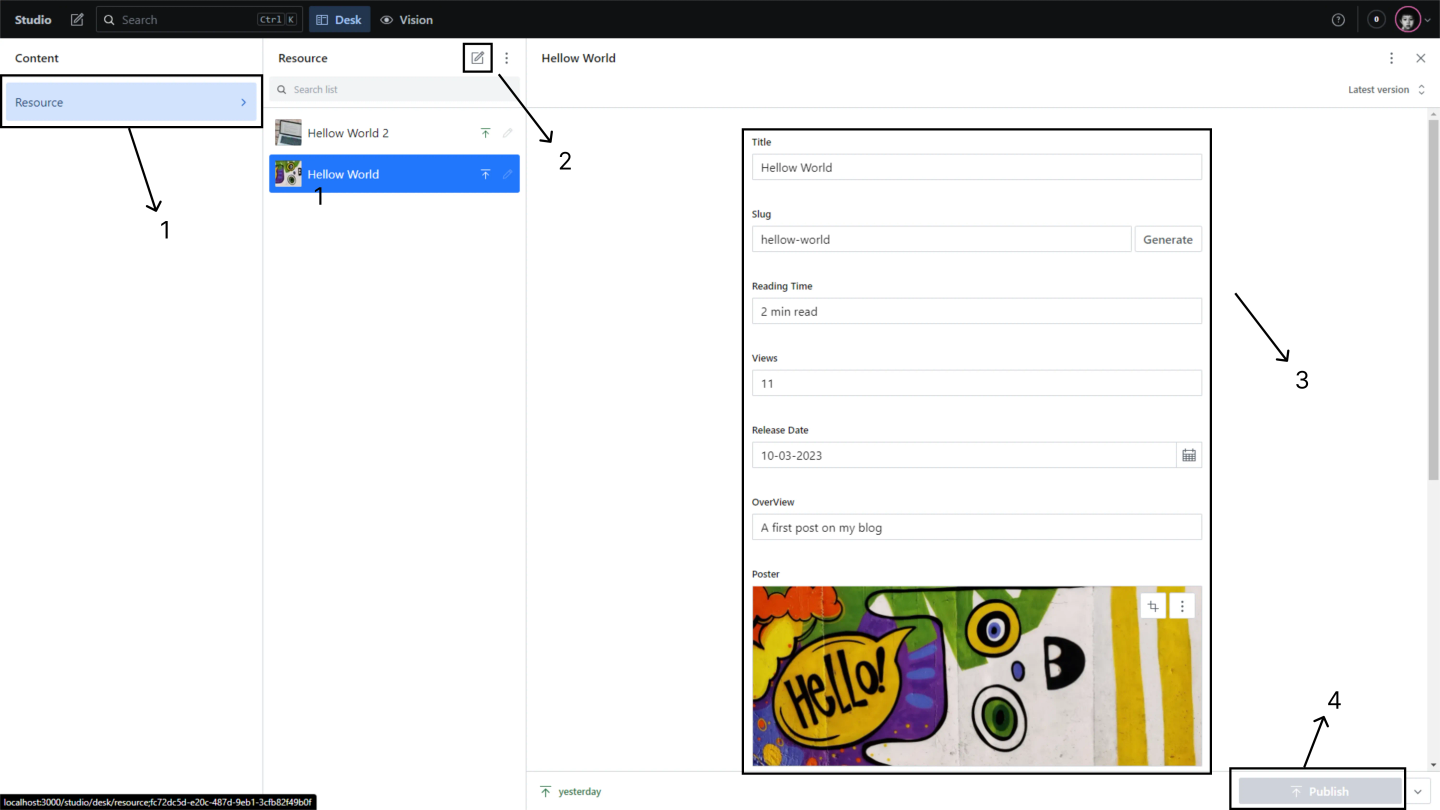Open the Latest version dropdown
This screenshot has height=810, width=1440.
1386,90
